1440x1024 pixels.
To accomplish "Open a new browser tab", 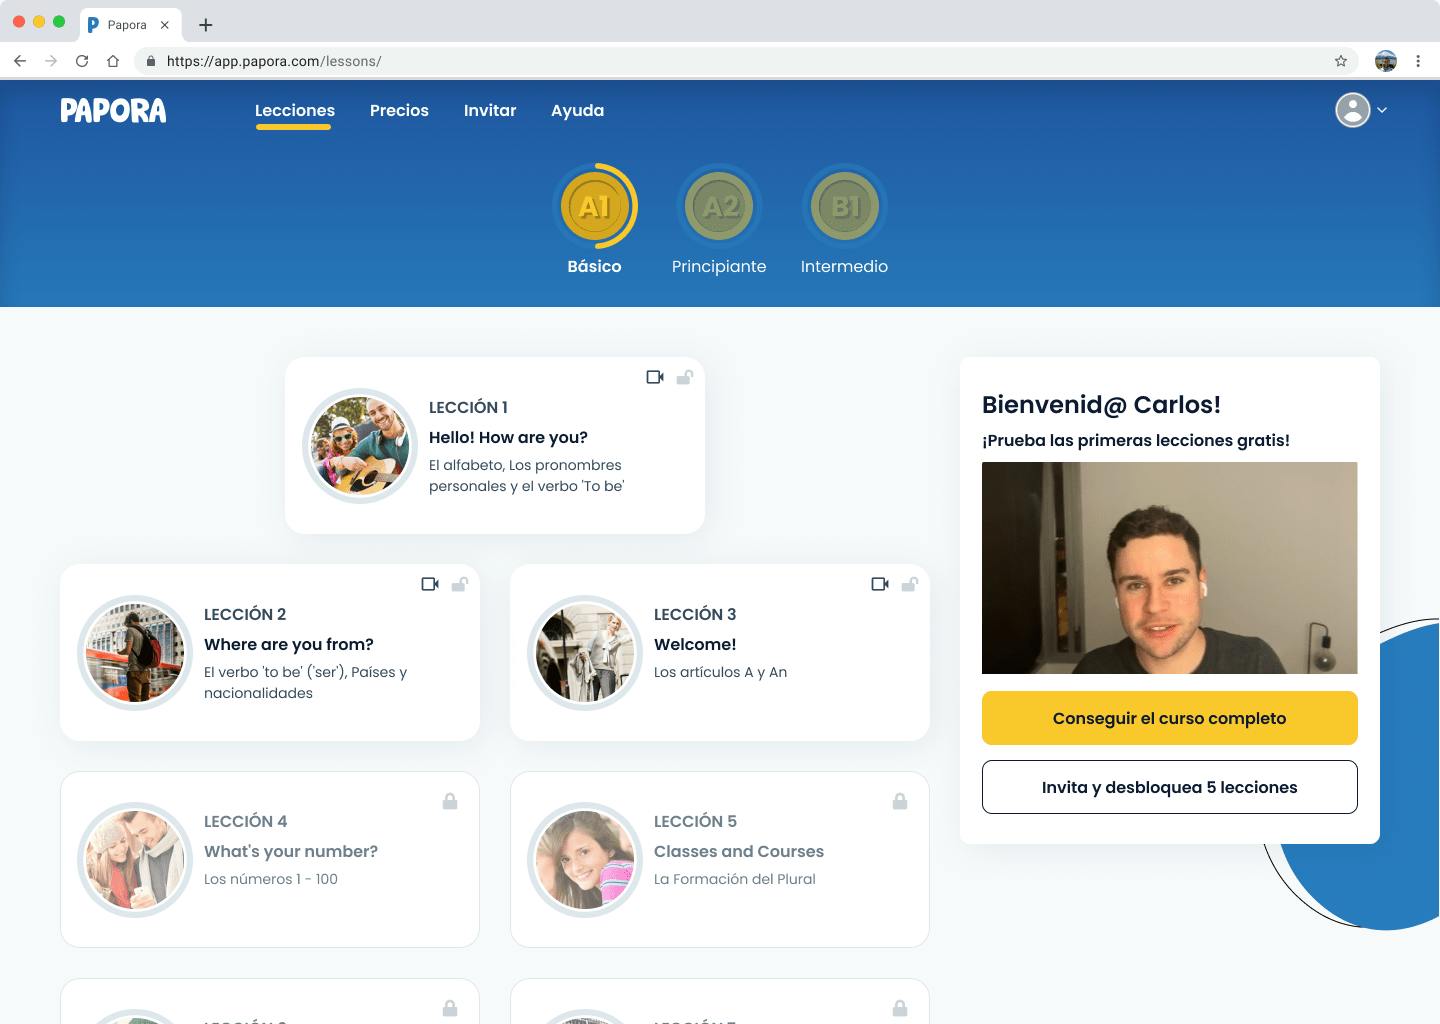I will [206, 25].
